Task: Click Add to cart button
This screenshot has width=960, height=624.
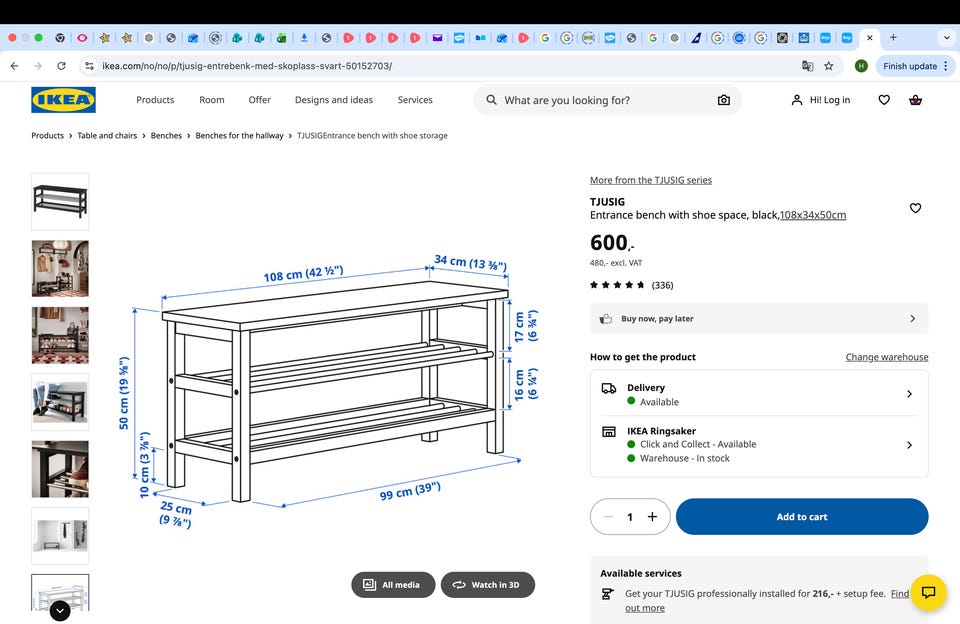Action: (x=802, y=517)
